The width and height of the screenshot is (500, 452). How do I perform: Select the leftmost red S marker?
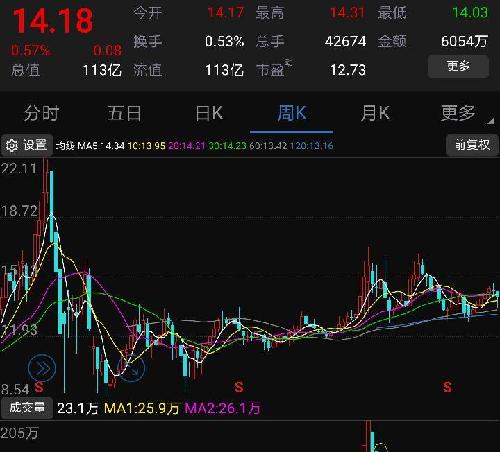(x=39, y=387)
